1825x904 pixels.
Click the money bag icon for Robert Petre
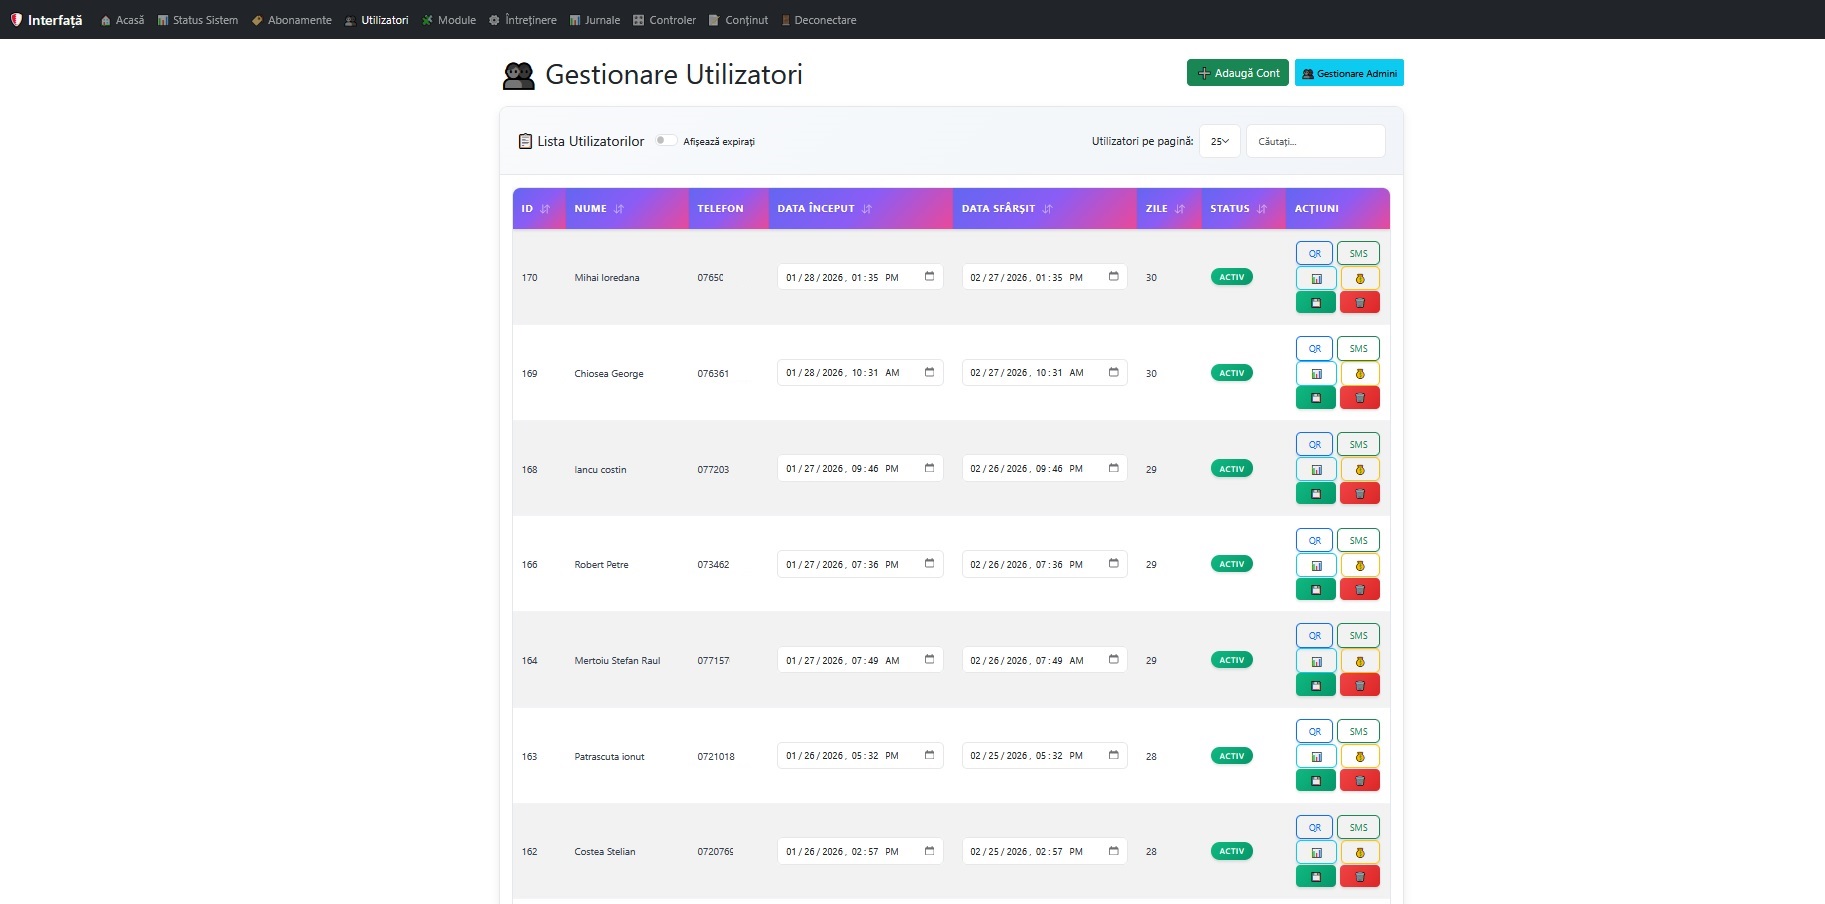[1359, 565]
